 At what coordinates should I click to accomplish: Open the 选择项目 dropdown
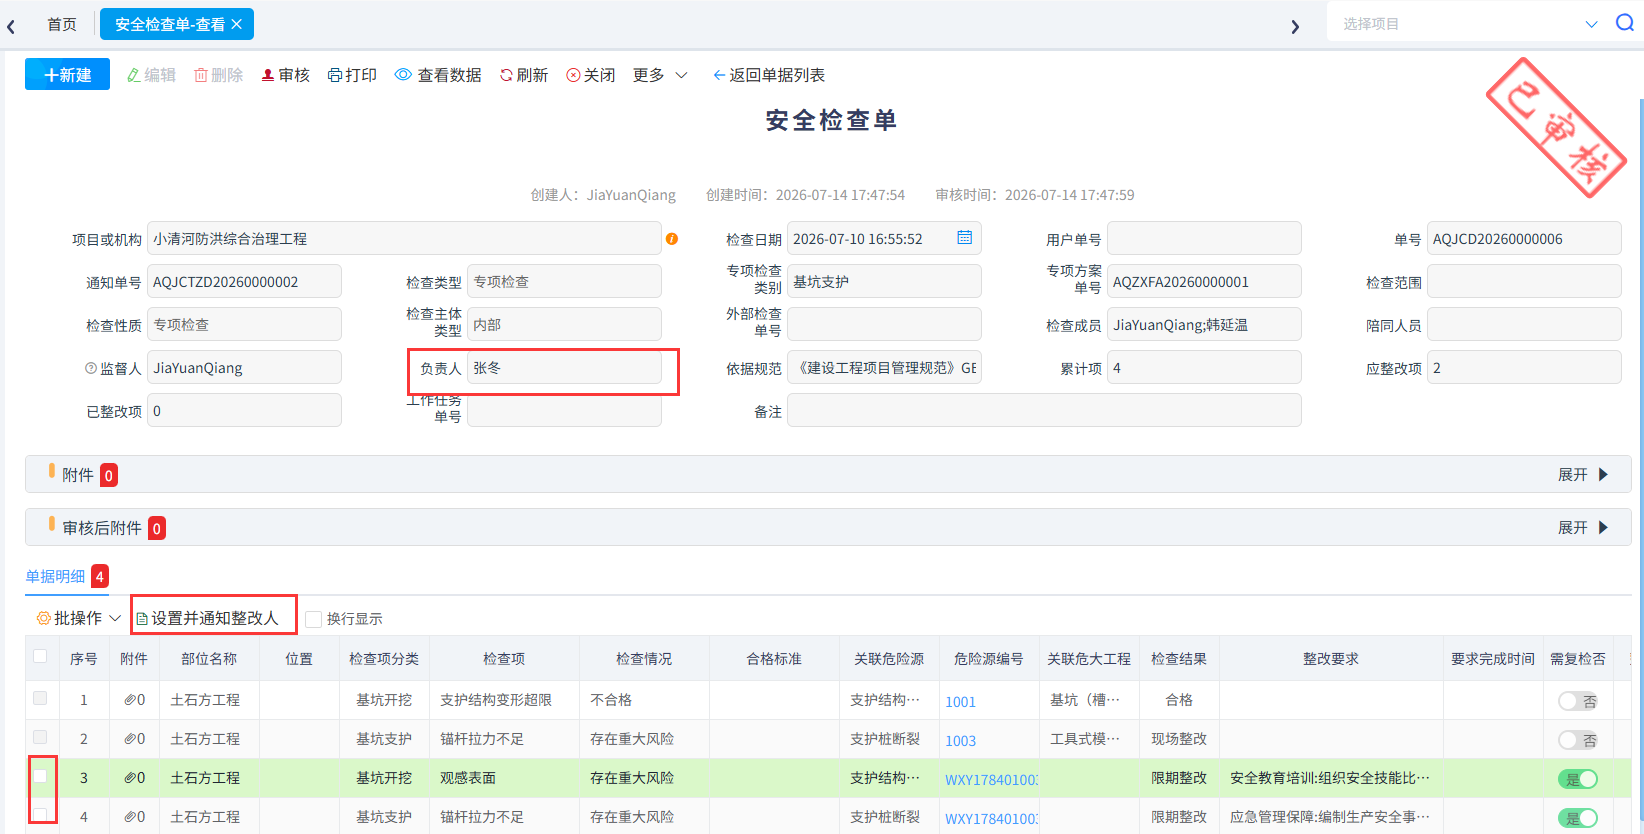(x=1470, y=23)
